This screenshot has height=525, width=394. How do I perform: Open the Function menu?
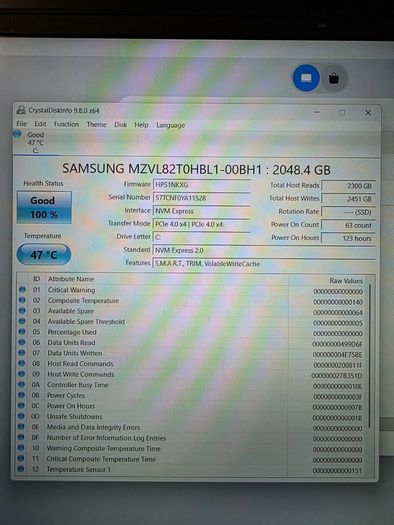pos(66,124)
